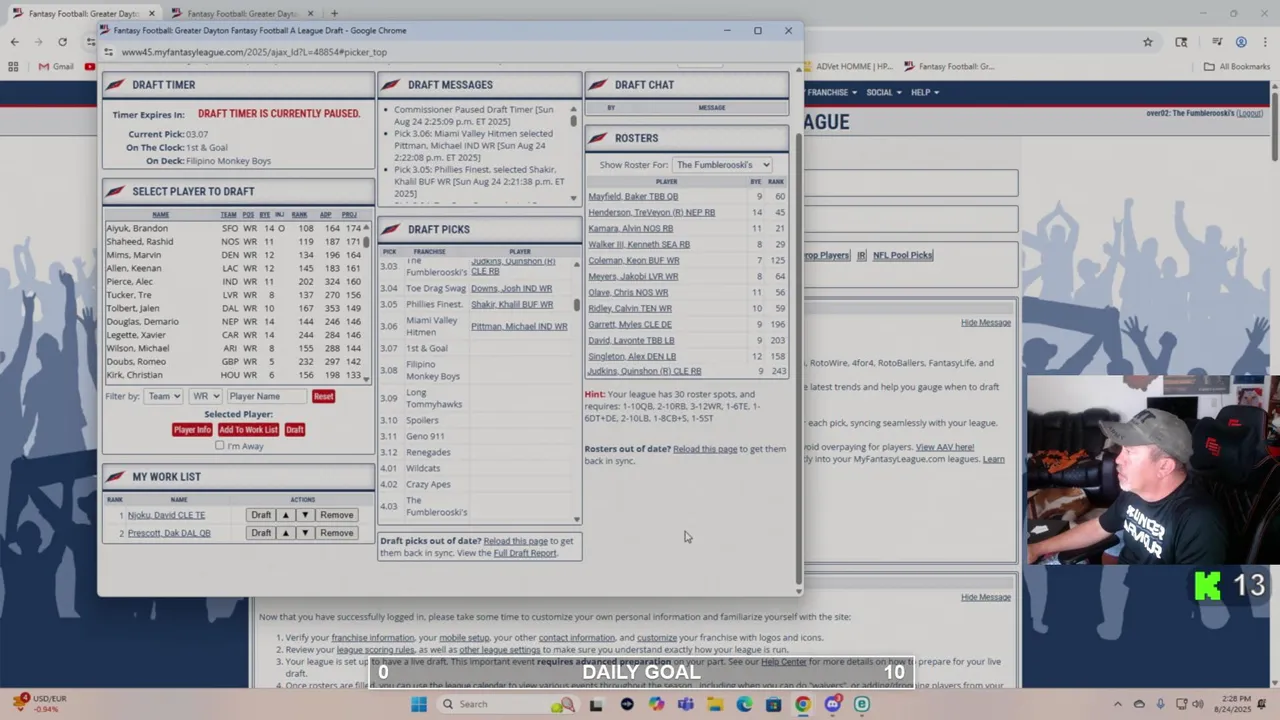Open Windows Start menu
This screenshot has height=720, width=1280.
pos(419,704)
